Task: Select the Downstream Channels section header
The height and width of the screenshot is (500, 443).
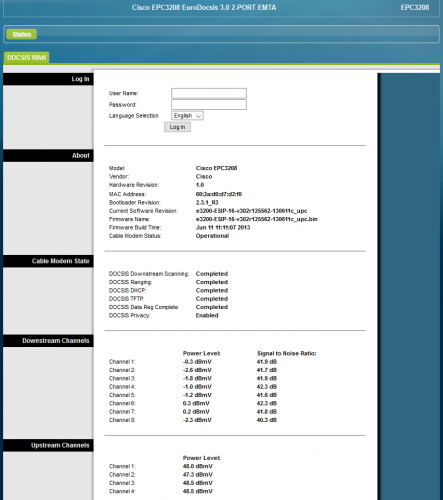Action: [48, 341]
